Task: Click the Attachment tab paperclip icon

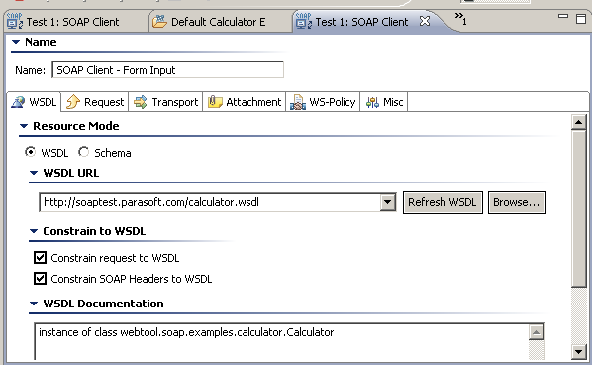Action: coord(215,102)
